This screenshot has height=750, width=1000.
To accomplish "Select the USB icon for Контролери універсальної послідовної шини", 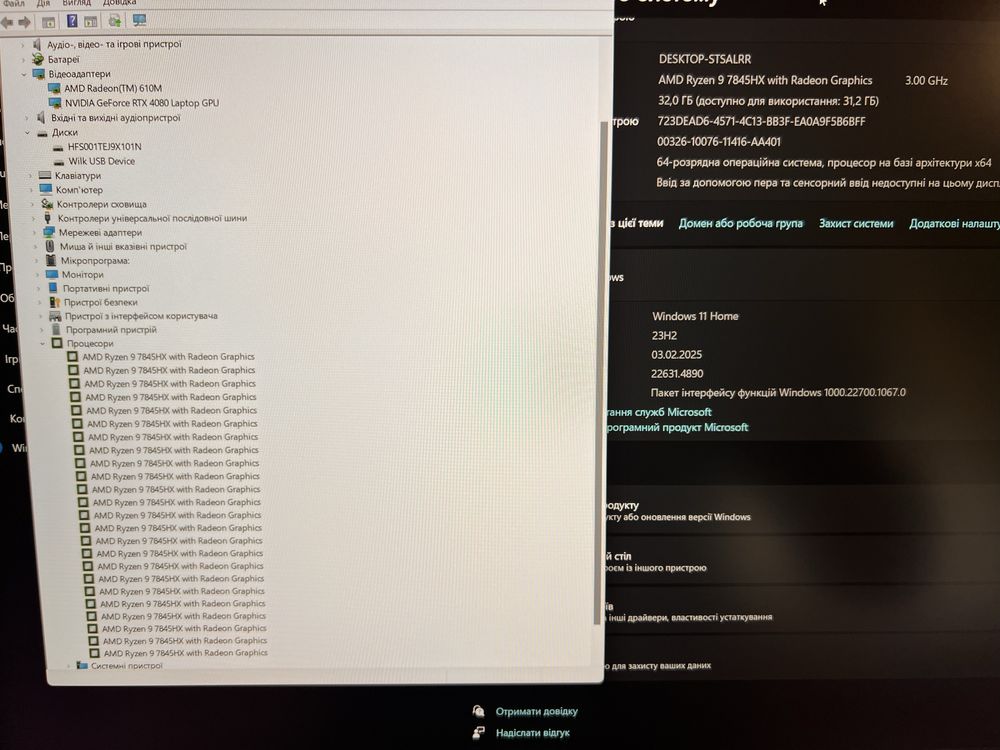I will click(x=48, y=218).
